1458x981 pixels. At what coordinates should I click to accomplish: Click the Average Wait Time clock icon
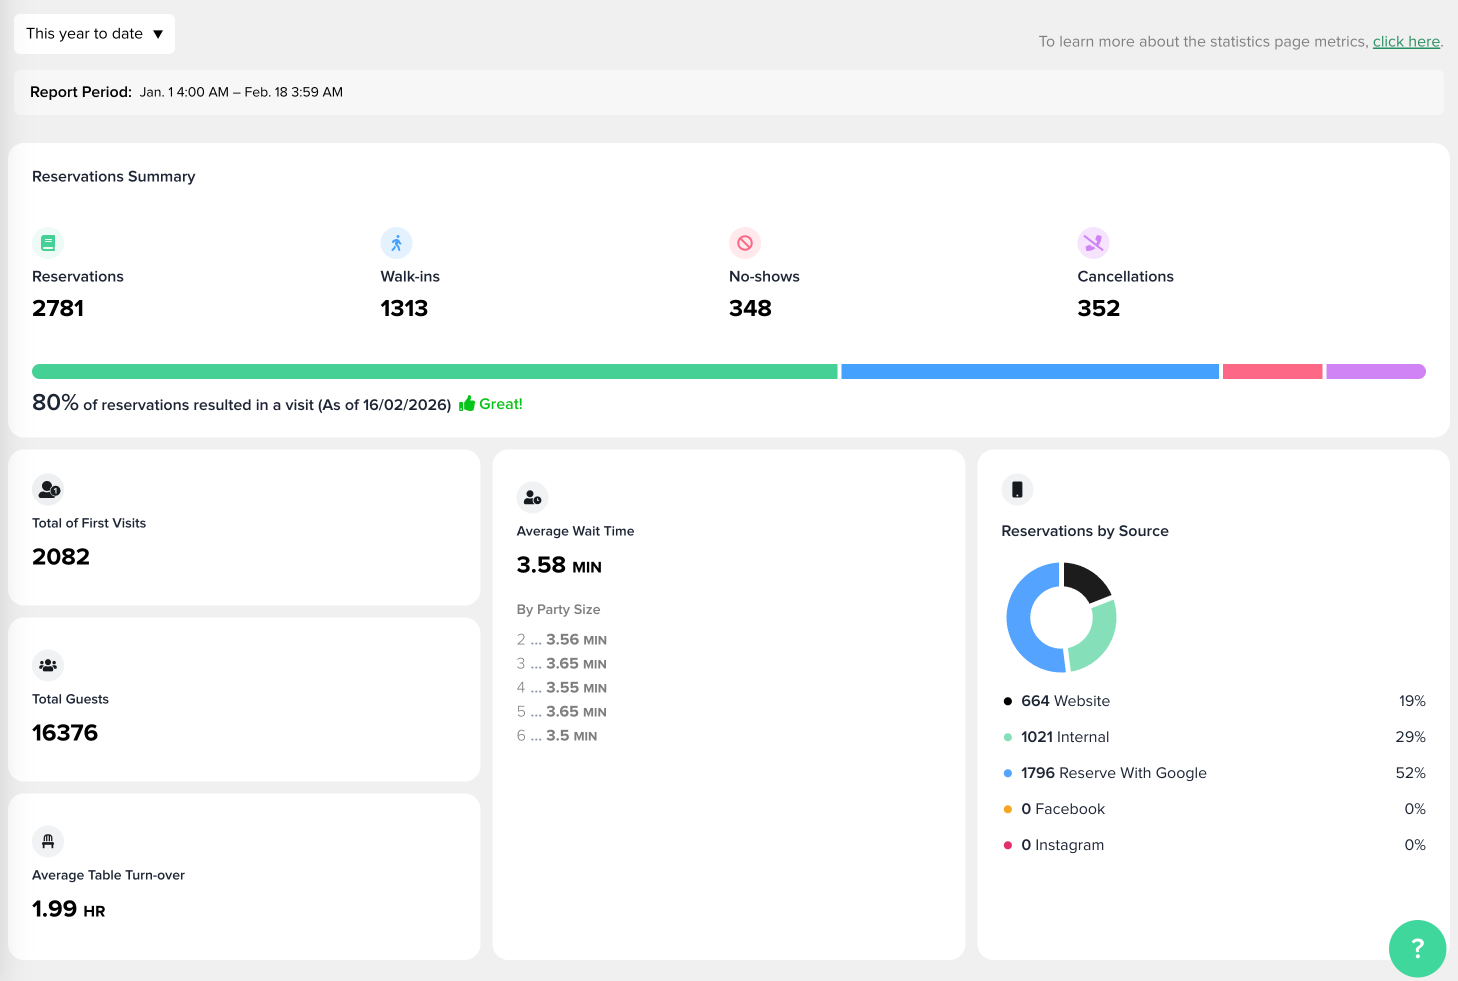point(532,497)
